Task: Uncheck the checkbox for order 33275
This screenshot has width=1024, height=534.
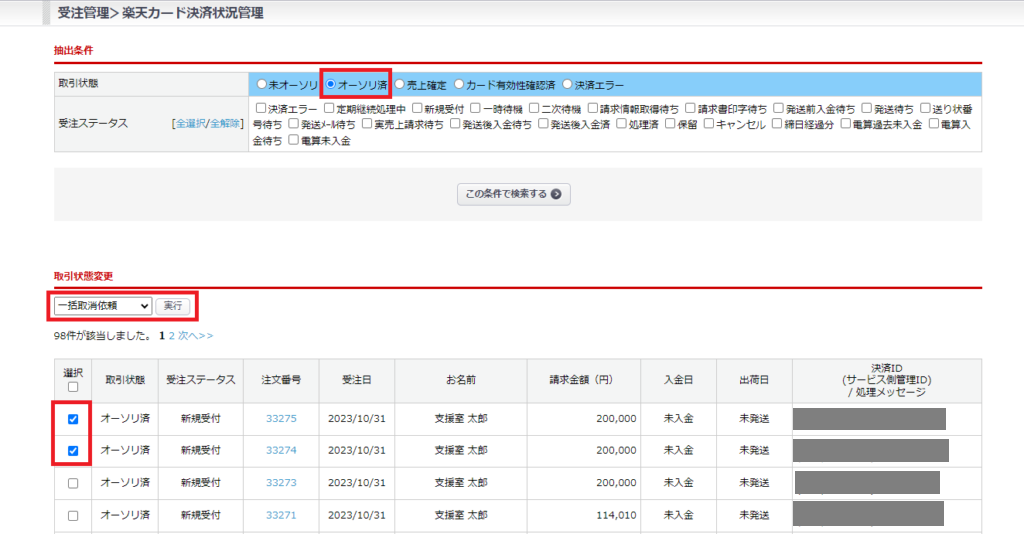Action: pos(73,419)
